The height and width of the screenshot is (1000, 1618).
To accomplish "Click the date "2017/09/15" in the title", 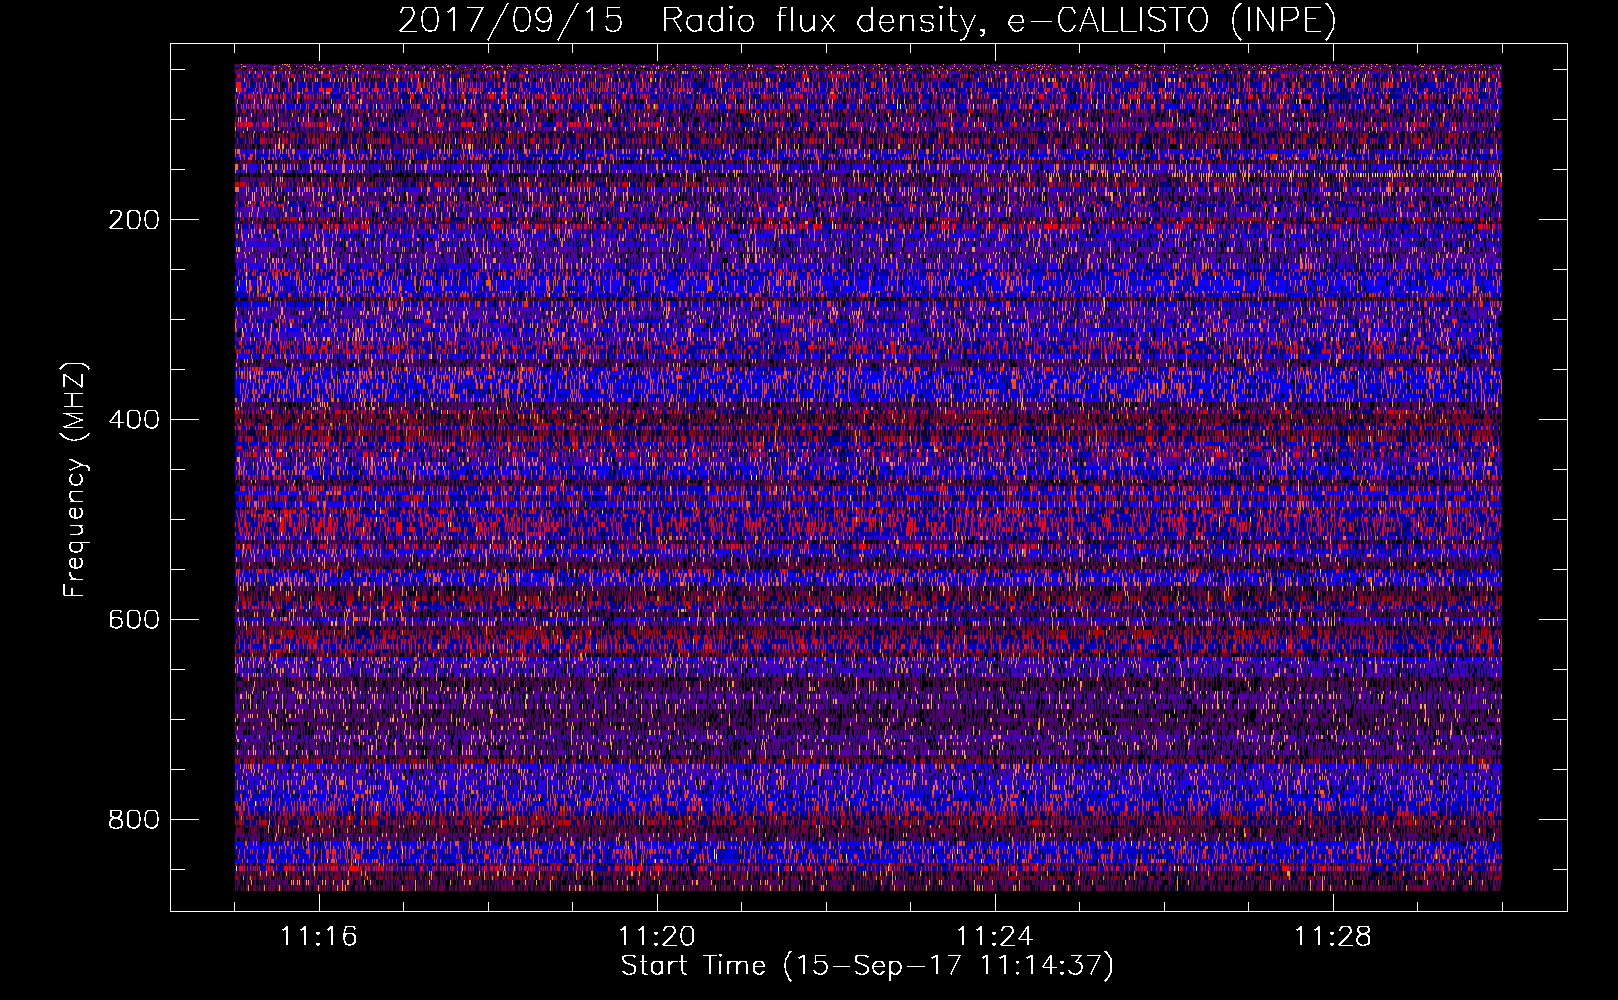I will pos(510,21).
